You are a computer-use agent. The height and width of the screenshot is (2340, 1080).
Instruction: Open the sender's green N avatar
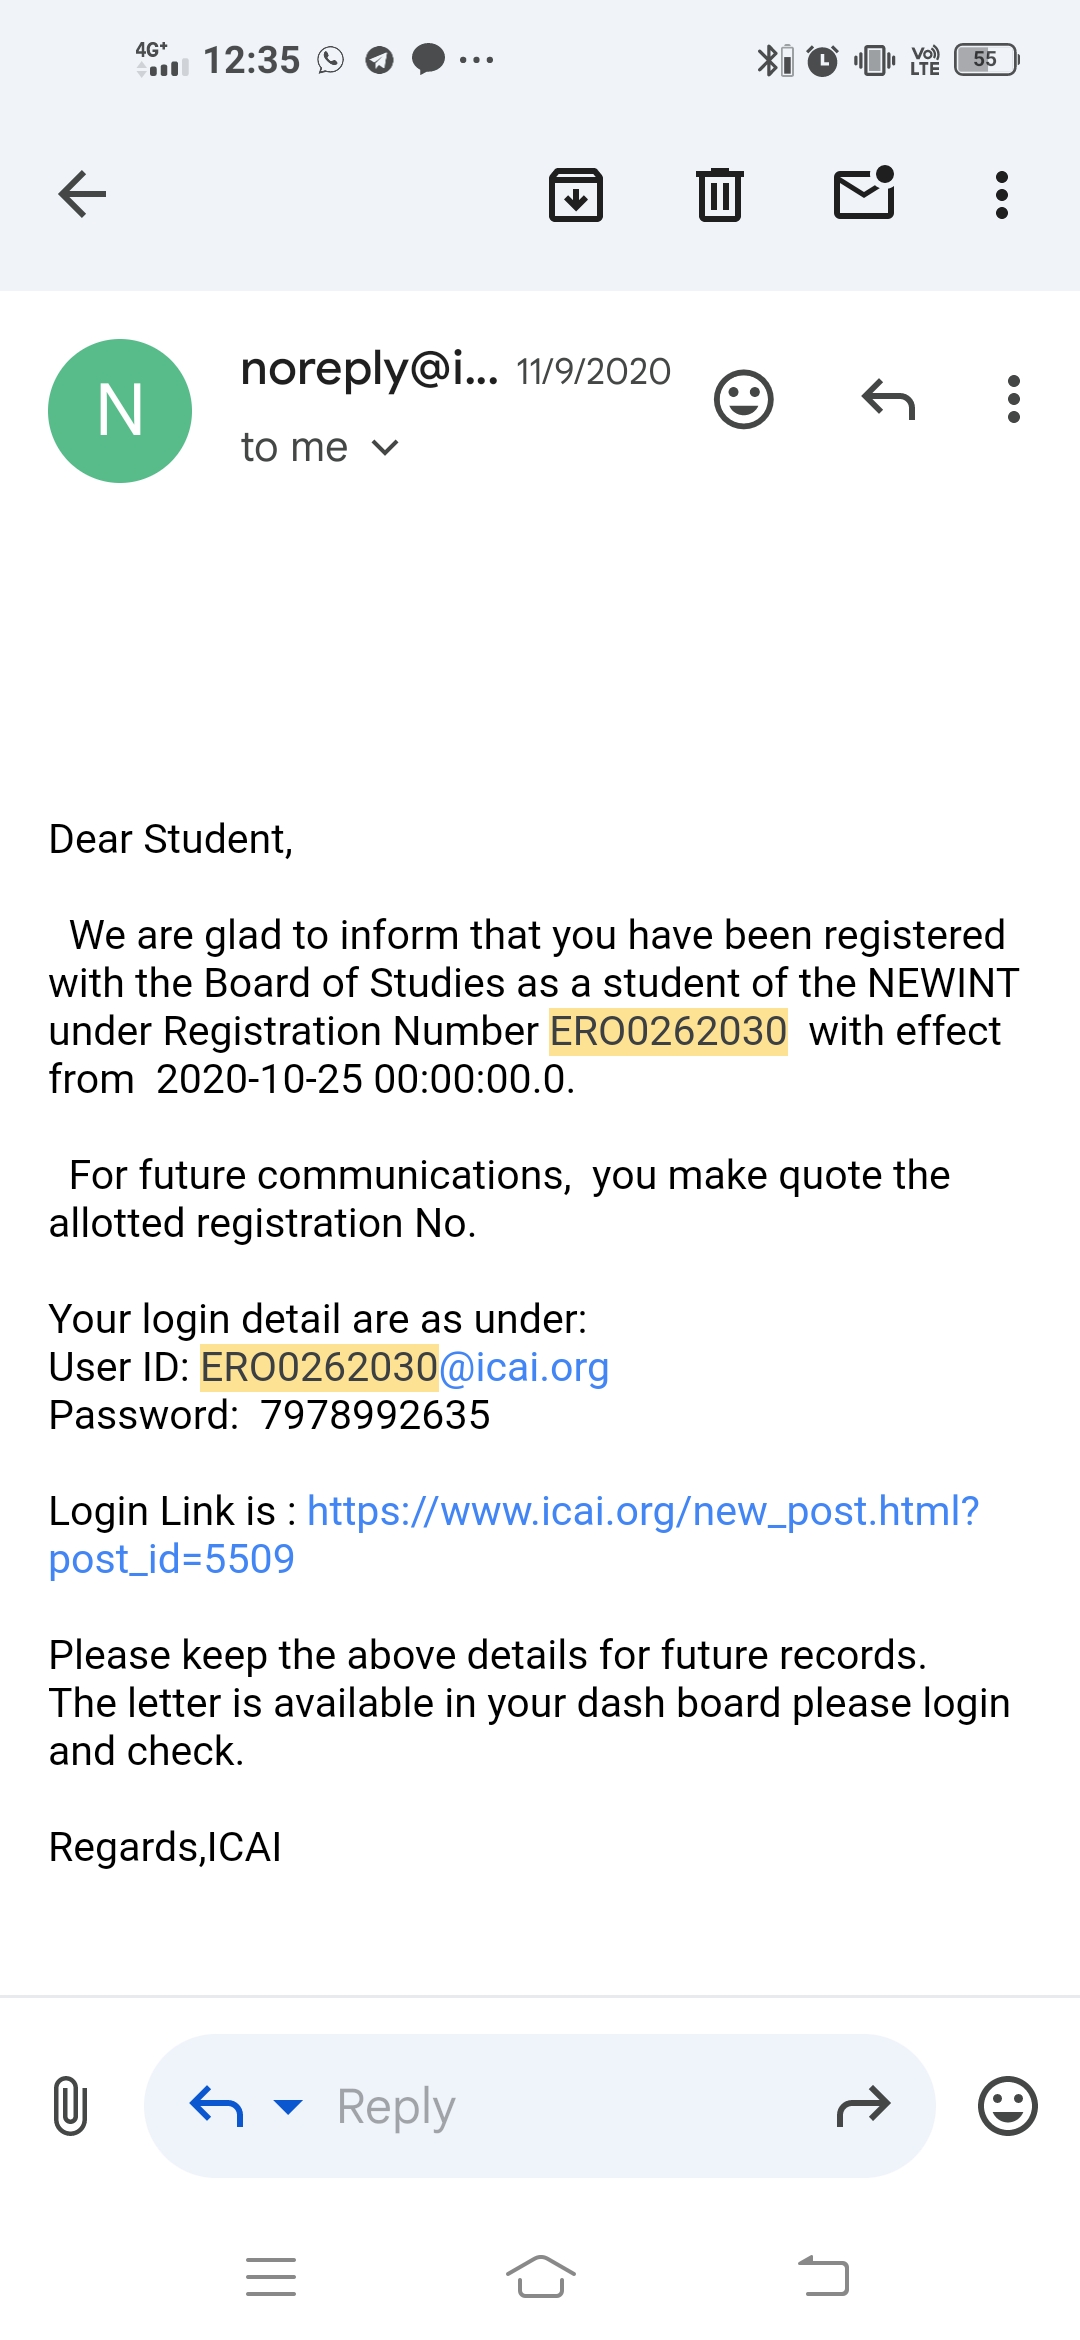120,411
